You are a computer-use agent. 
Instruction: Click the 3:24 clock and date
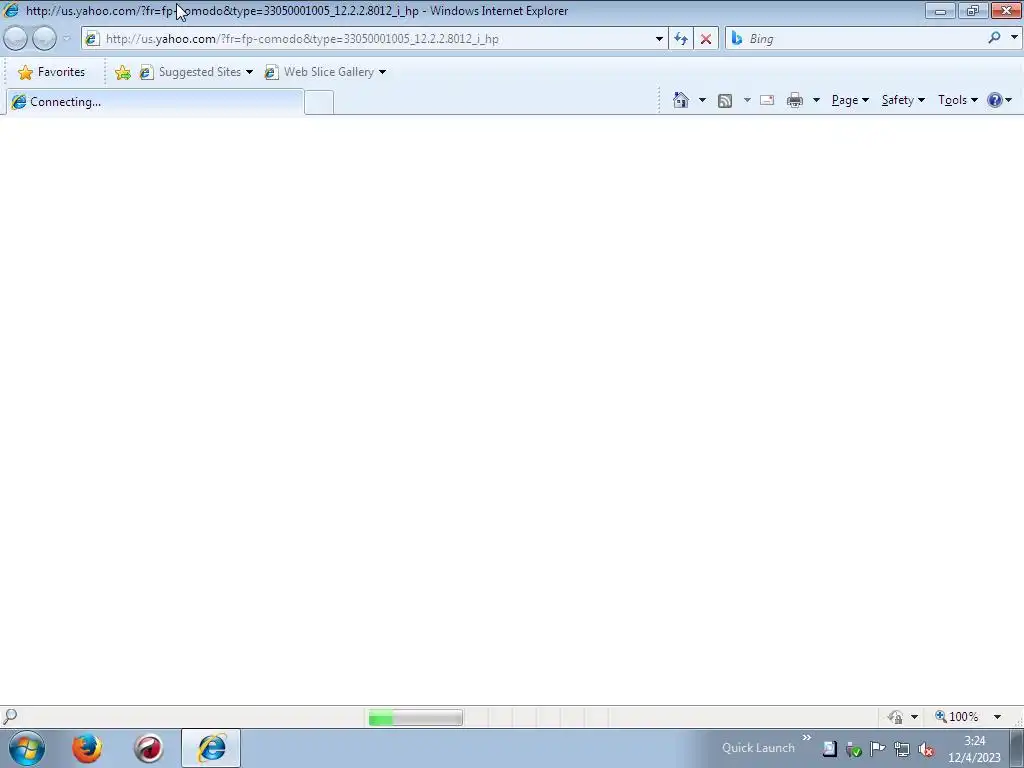point(974,749)
